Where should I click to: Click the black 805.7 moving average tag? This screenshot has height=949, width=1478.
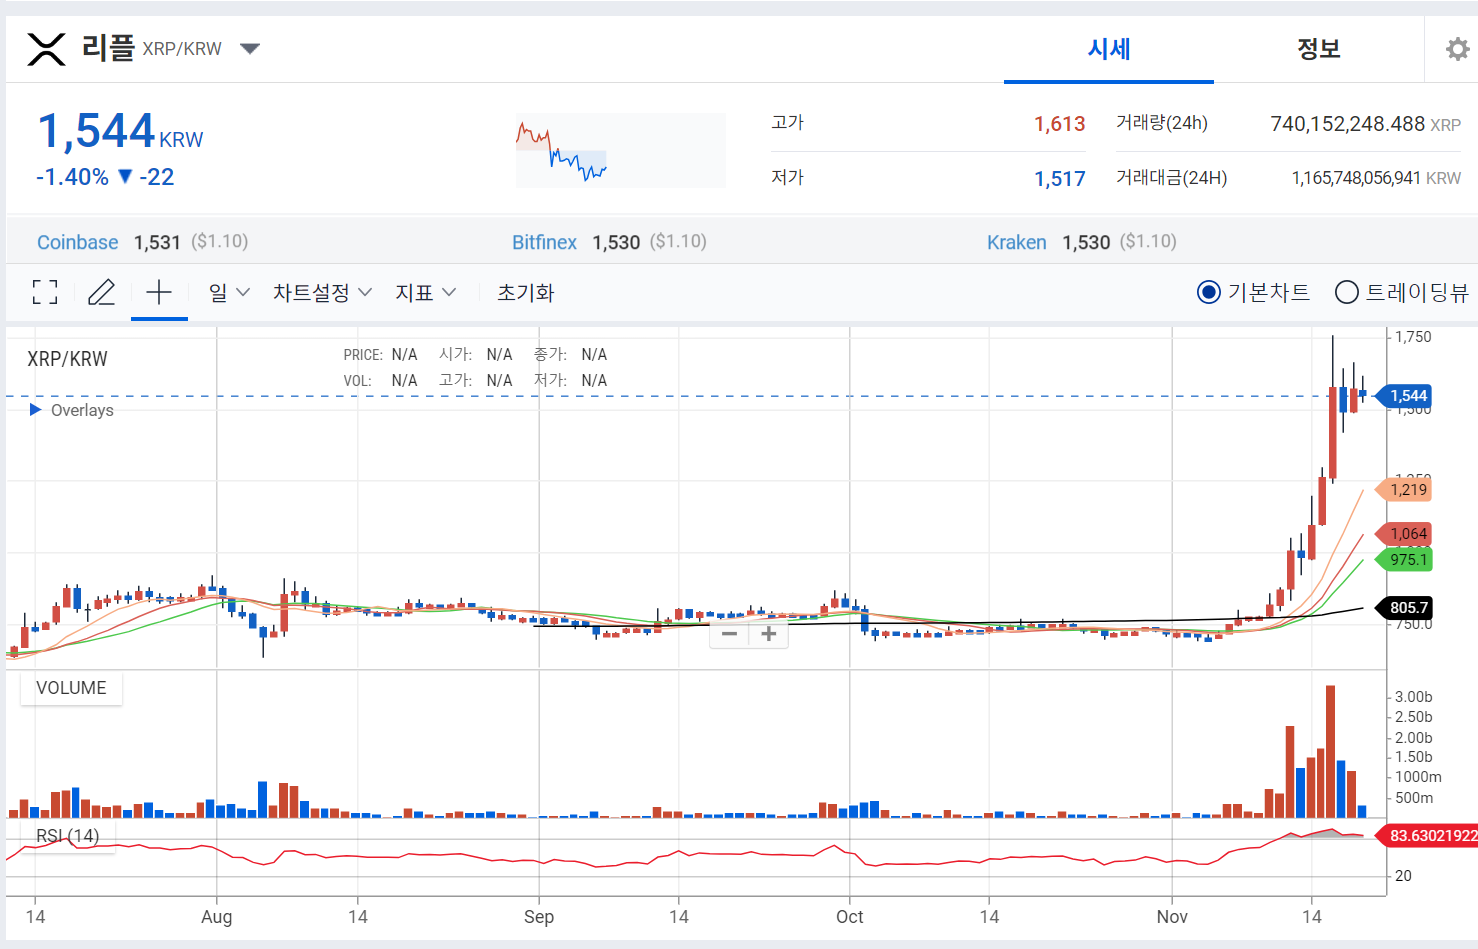click(x=1405, y=607)
